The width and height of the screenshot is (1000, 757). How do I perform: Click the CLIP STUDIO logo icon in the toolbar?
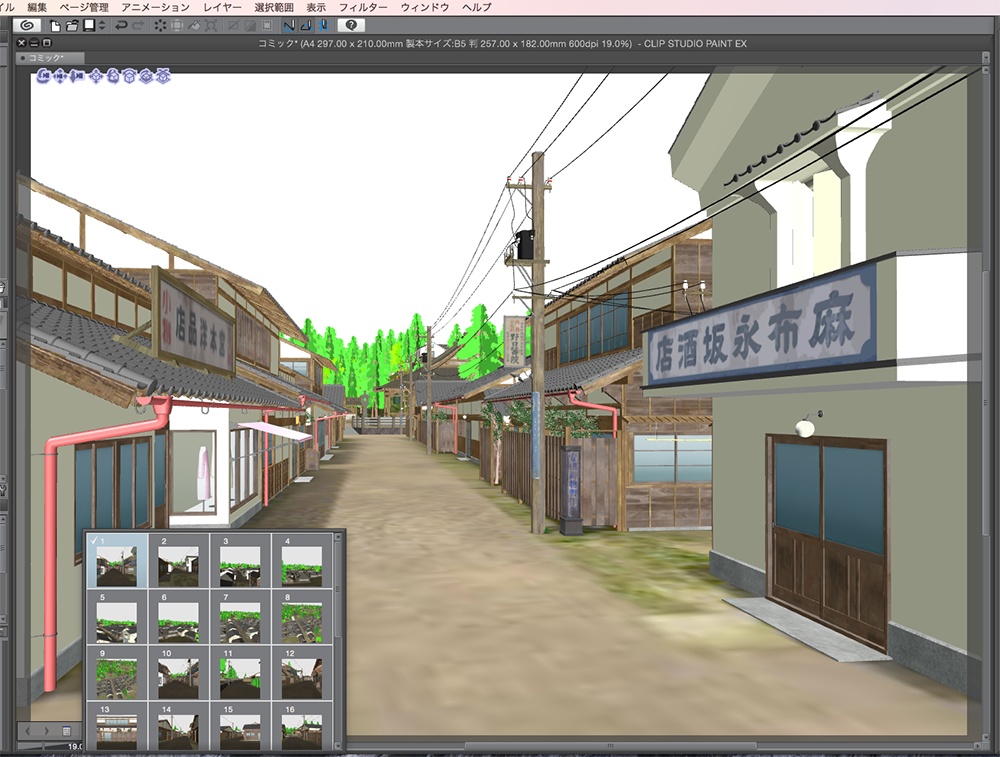point(26,29)
